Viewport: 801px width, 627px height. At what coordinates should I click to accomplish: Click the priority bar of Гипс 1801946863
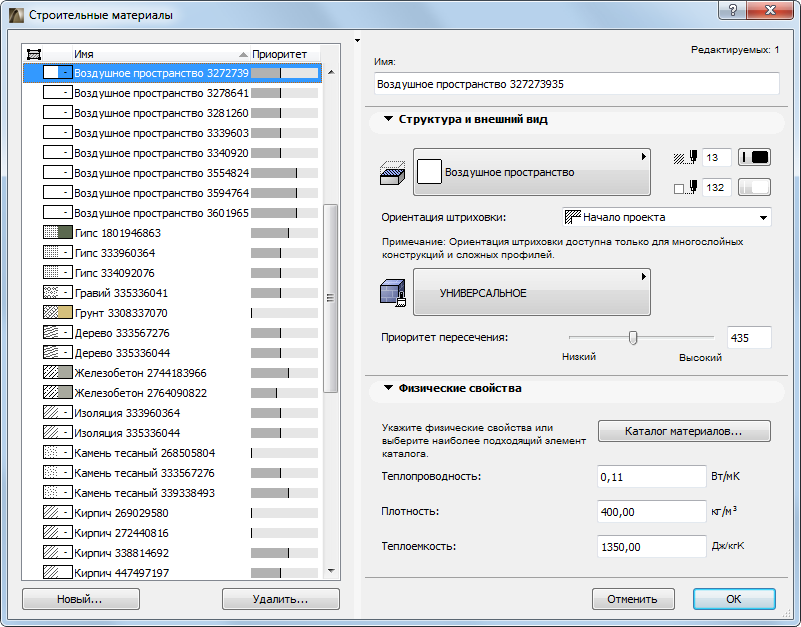tap(285, 233)
